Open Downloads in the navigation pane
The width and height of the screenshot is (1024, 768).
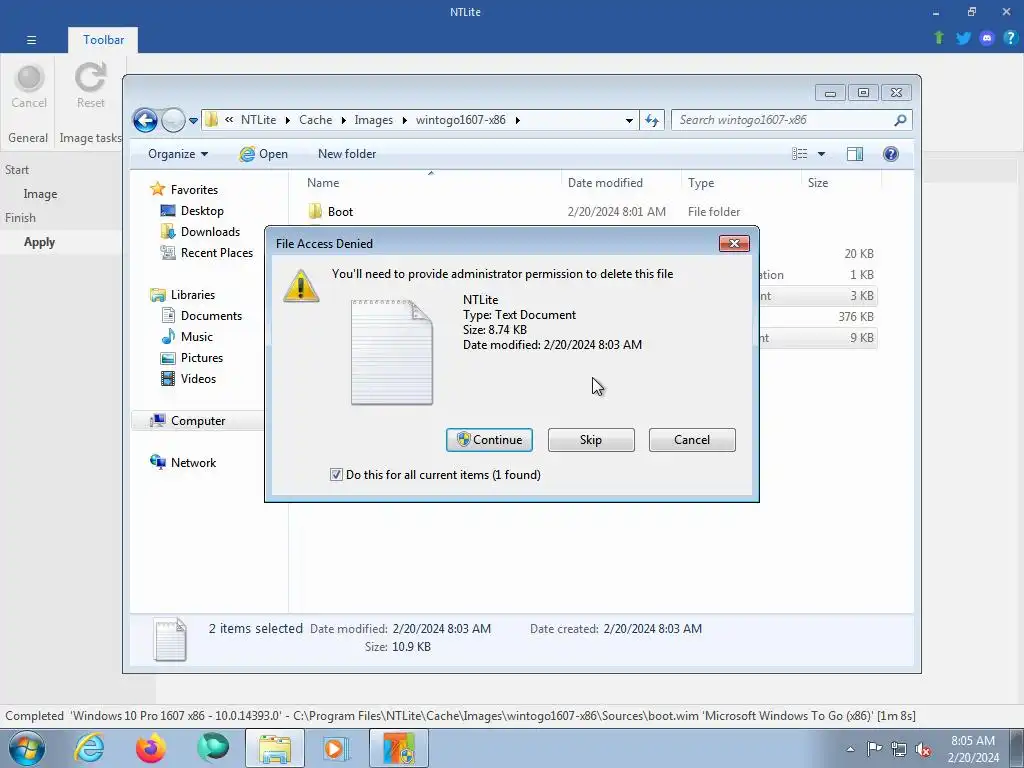click(210, 232)
